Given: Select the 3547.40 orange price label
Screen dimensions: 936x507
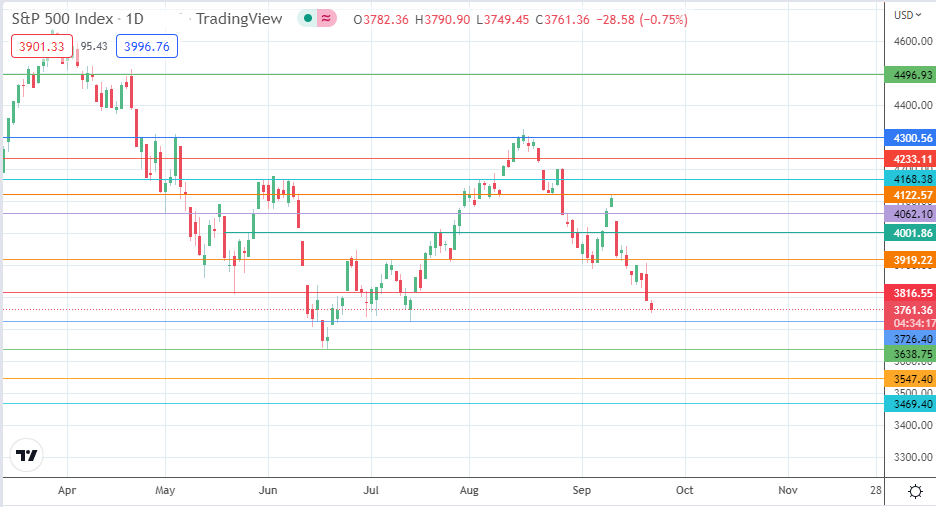Looking at the screenshot, I should point(910,379).
